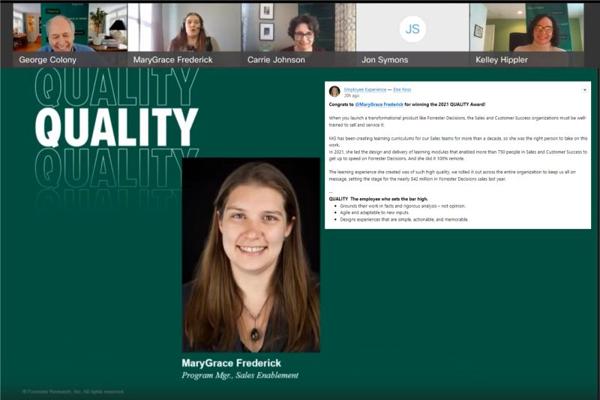Open the @MaryGrace Frederick mention link

point(377,104)
